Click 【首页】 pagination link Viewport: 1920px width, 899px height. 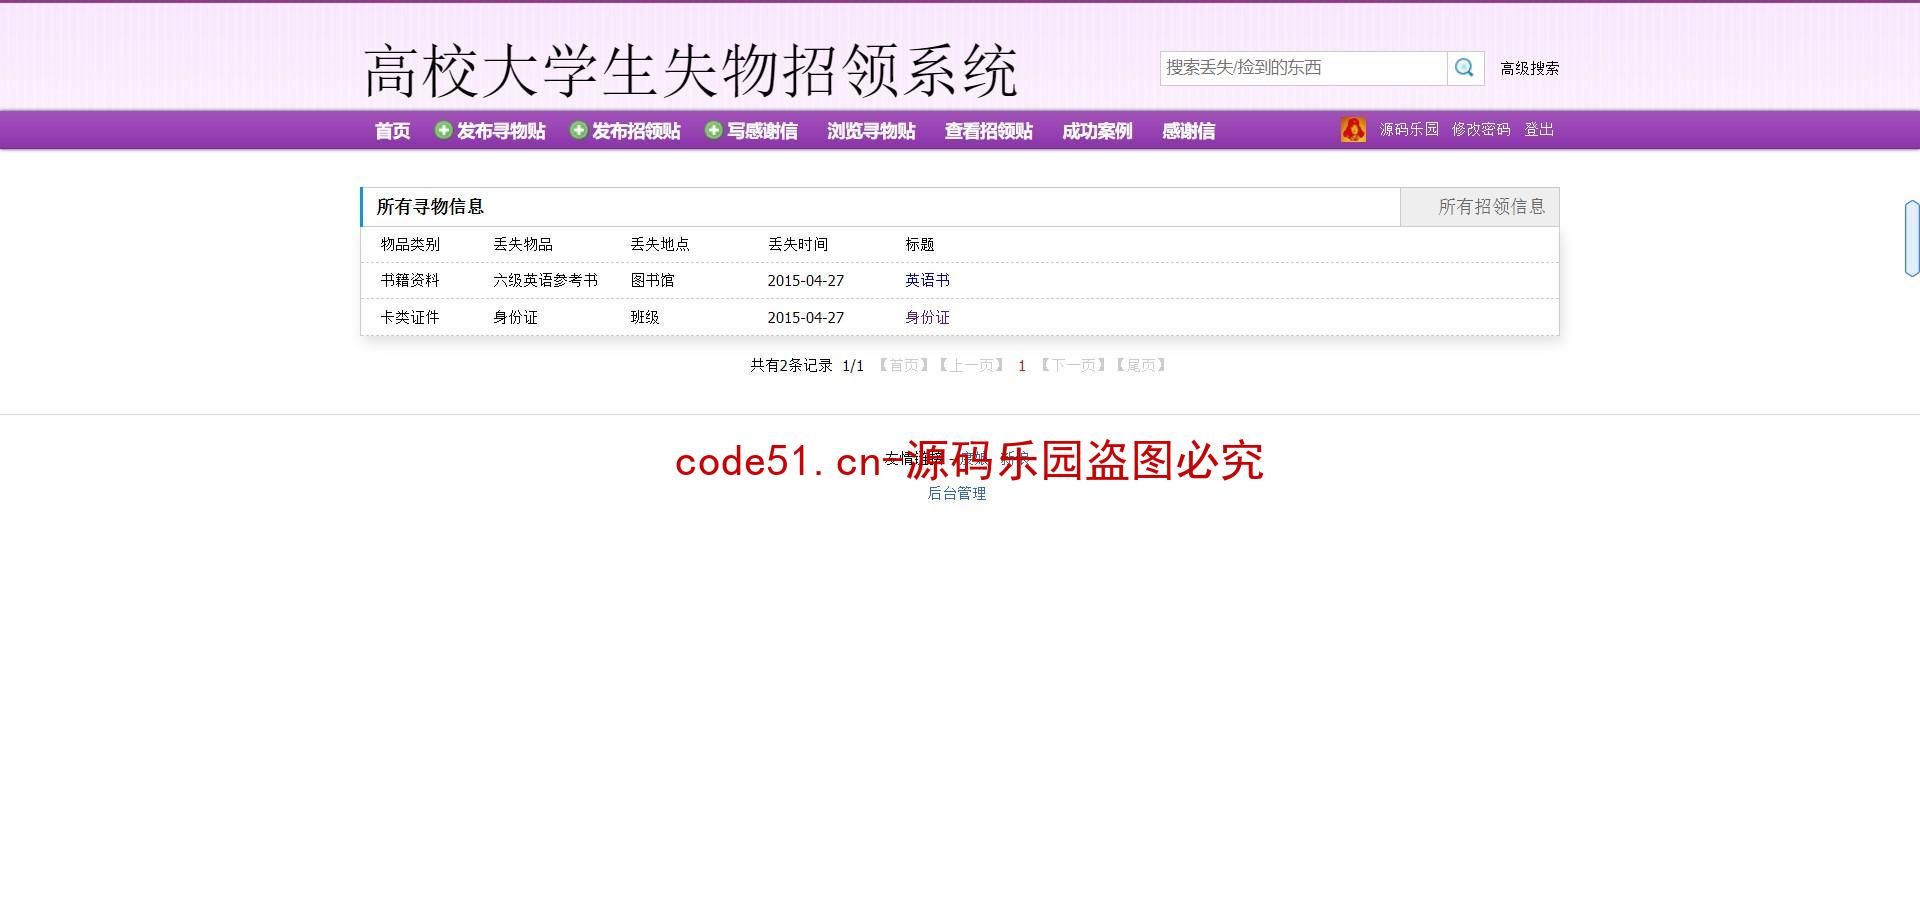[904, 366]
